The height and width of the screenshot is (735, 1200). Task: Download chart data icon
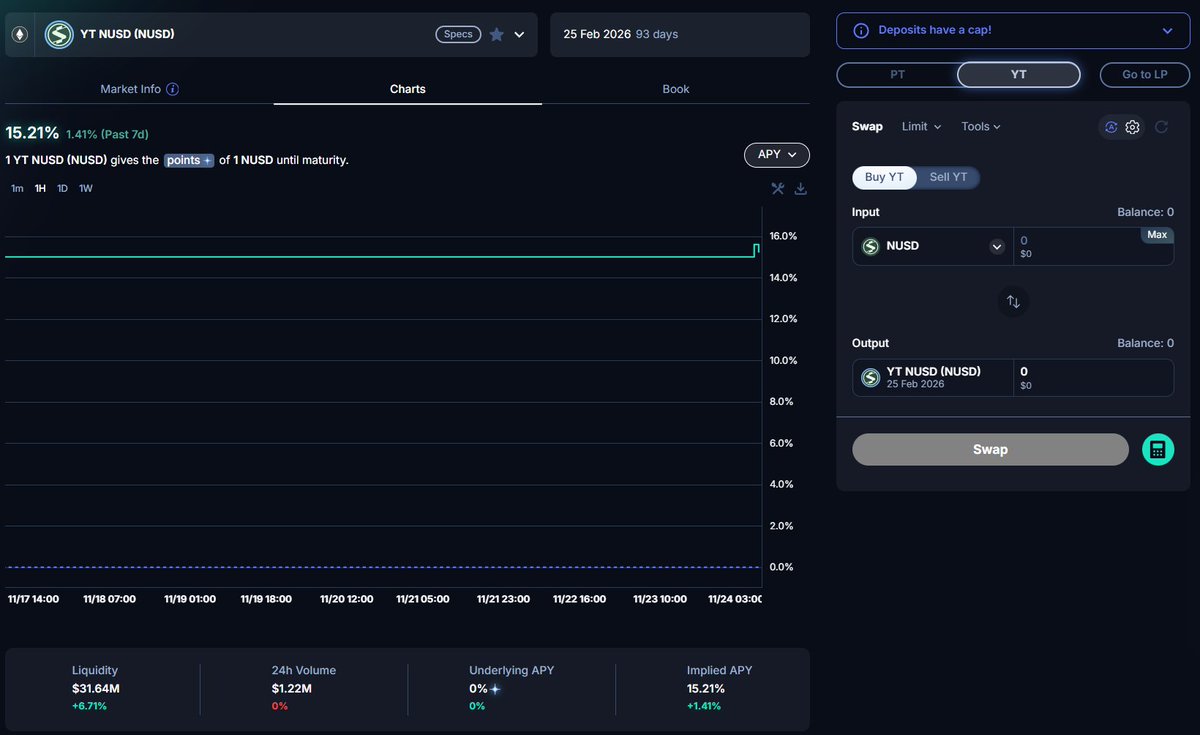coord(800,188)
